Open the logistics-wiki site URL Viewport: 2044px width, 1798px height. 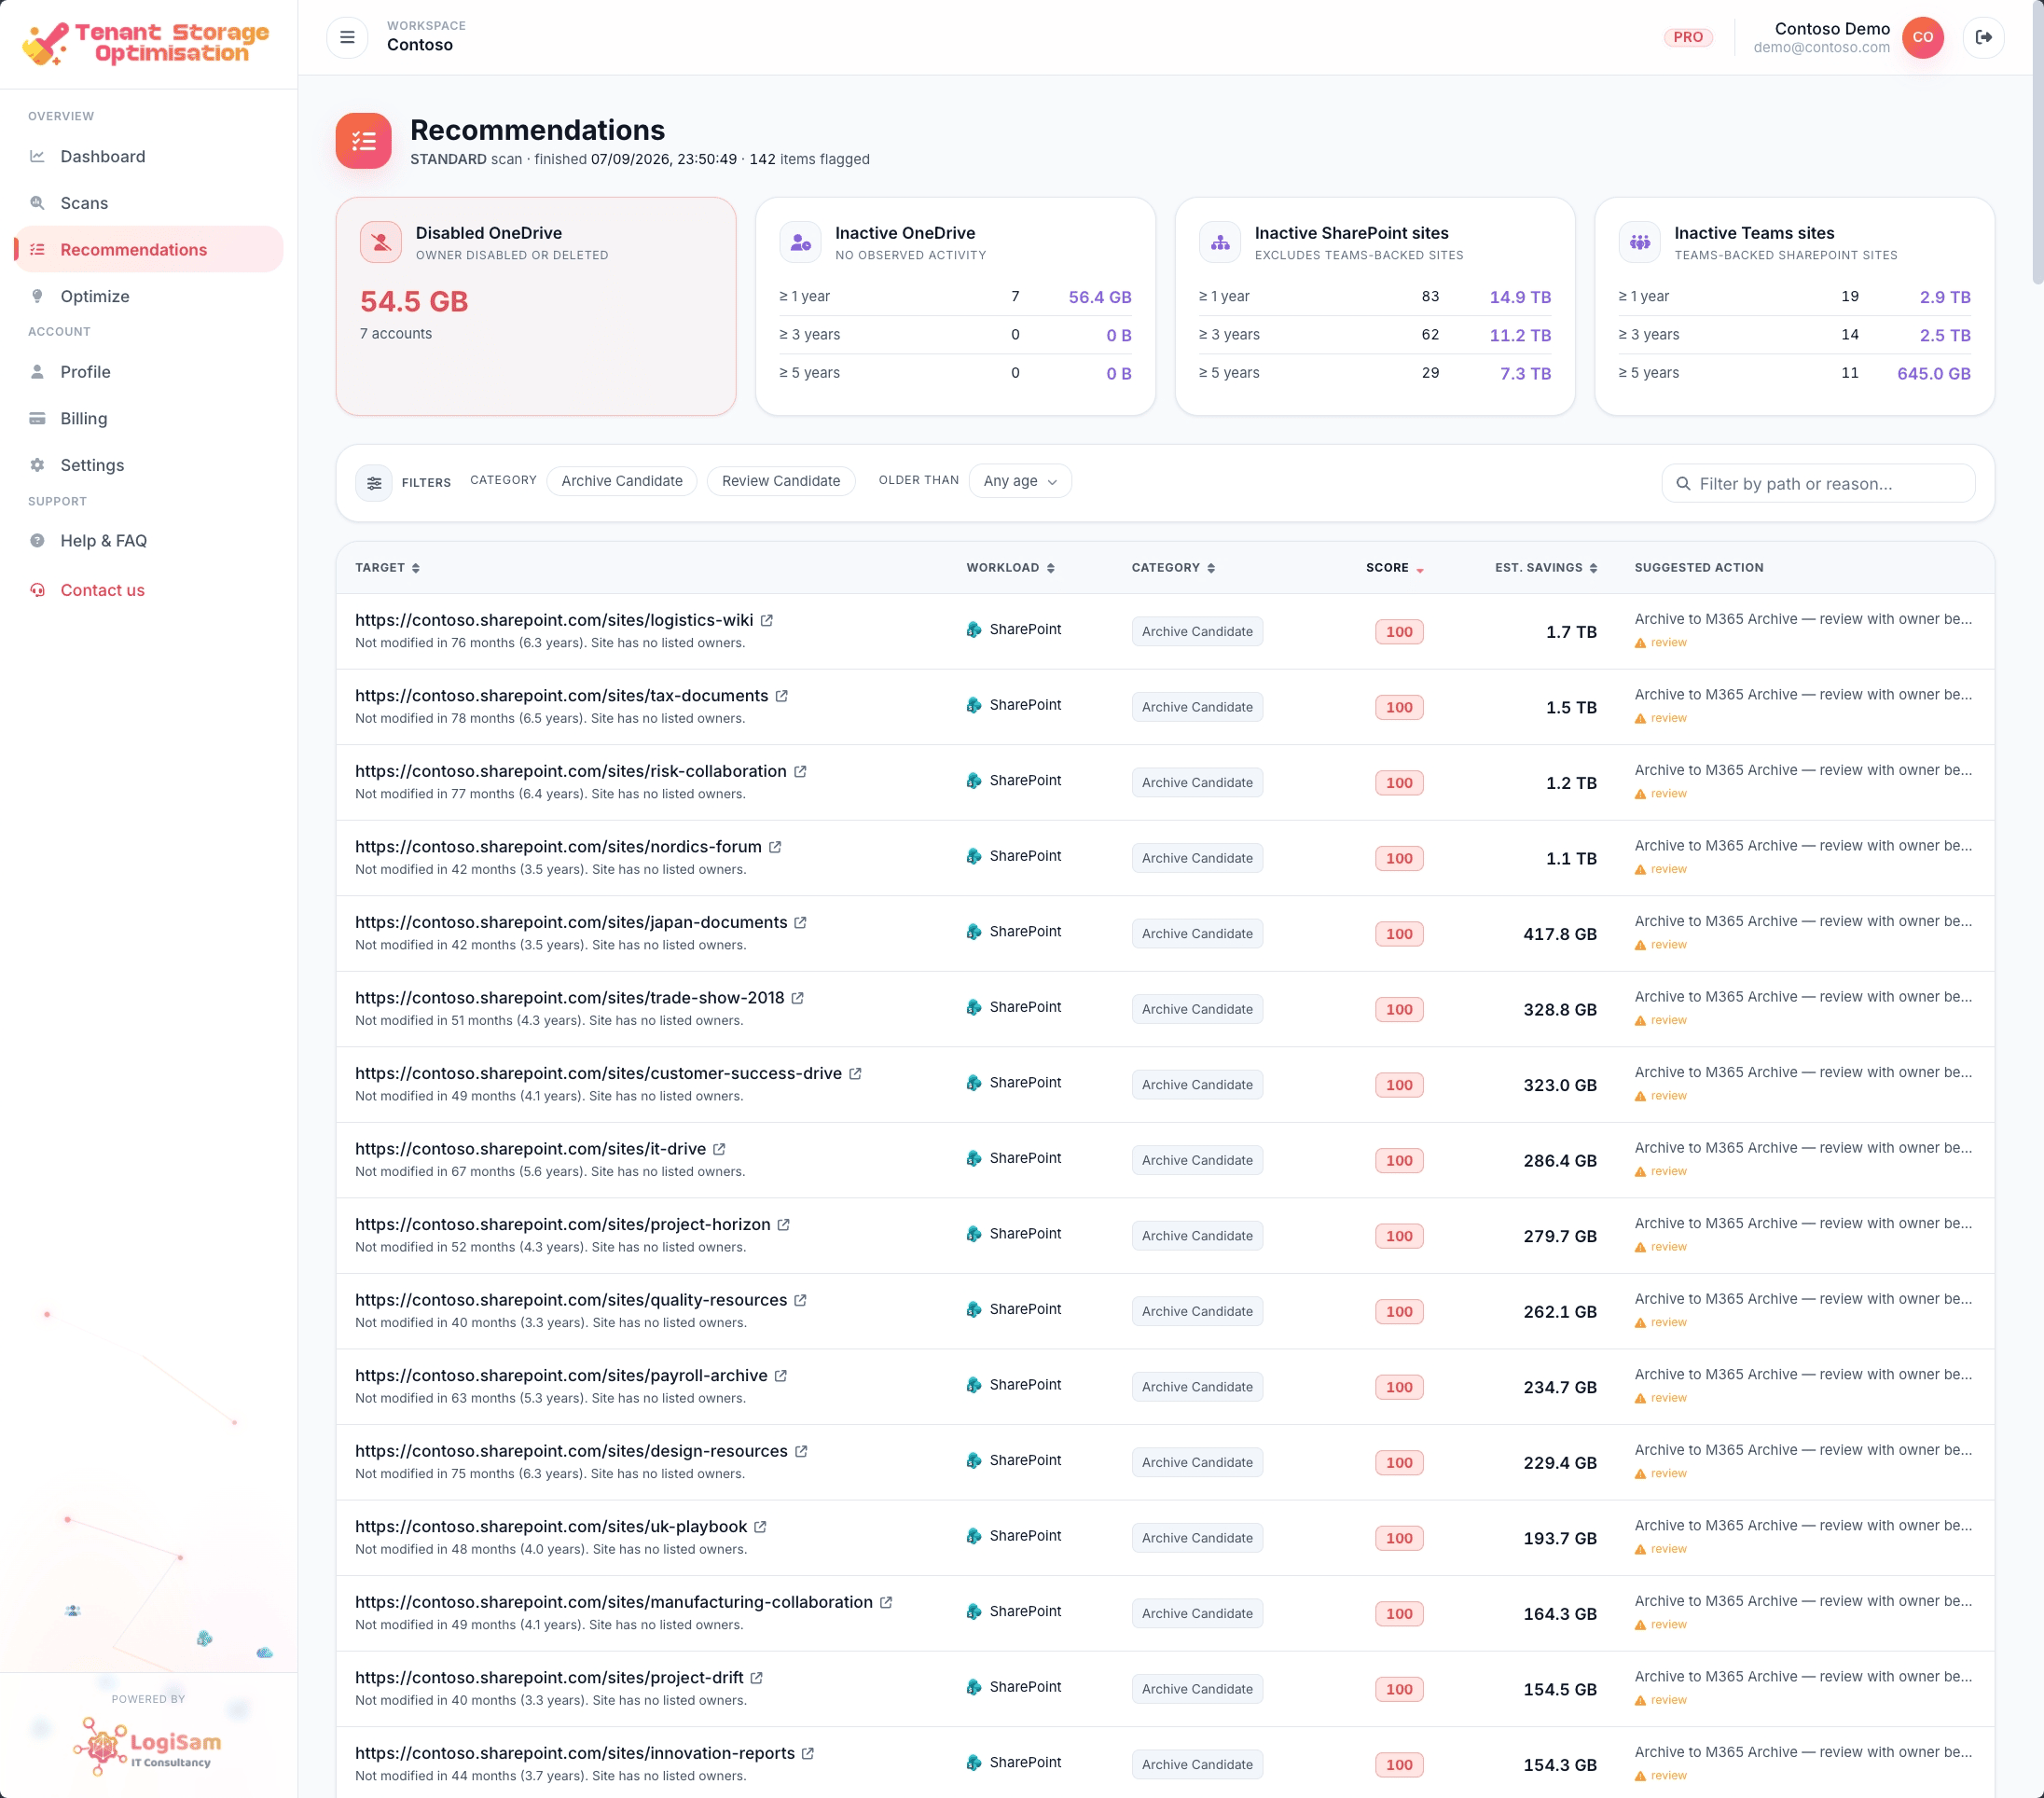(554, 620)
